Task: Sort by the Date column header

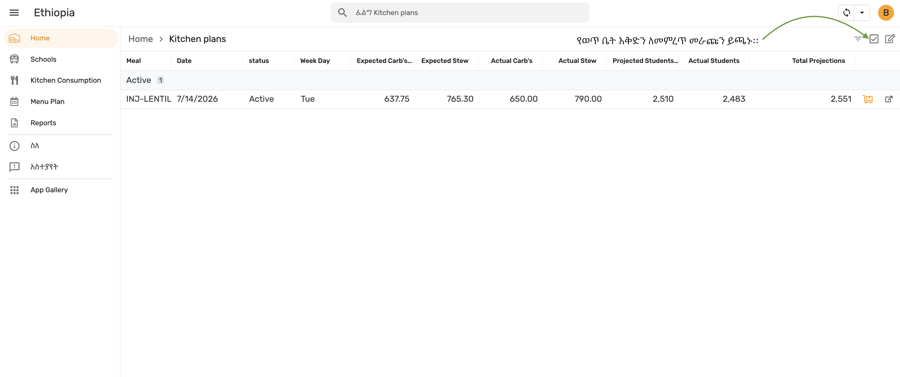Action: 184,61
